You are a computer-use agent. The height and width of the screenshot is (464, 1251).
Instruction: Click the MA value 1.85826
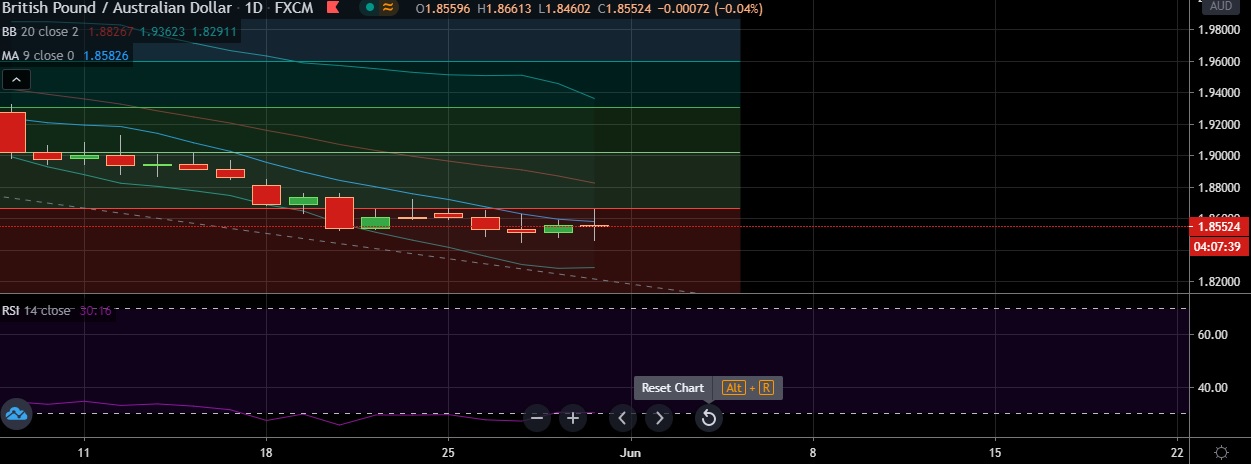(x=104, y=55)
